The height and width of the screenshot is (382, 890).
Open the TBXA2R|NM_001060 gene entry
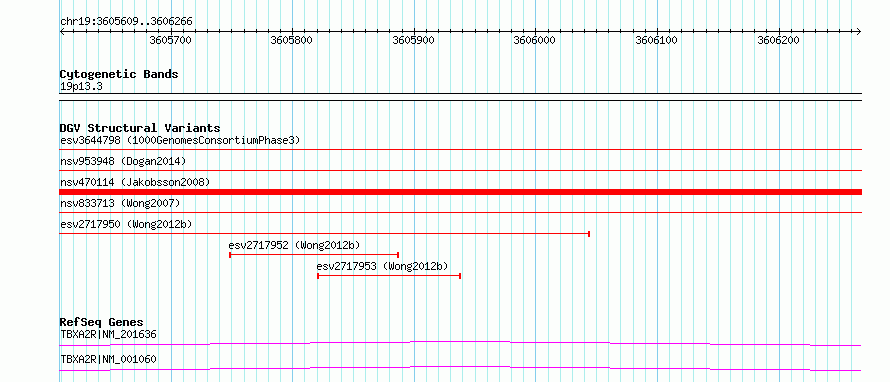click(108, 359)
